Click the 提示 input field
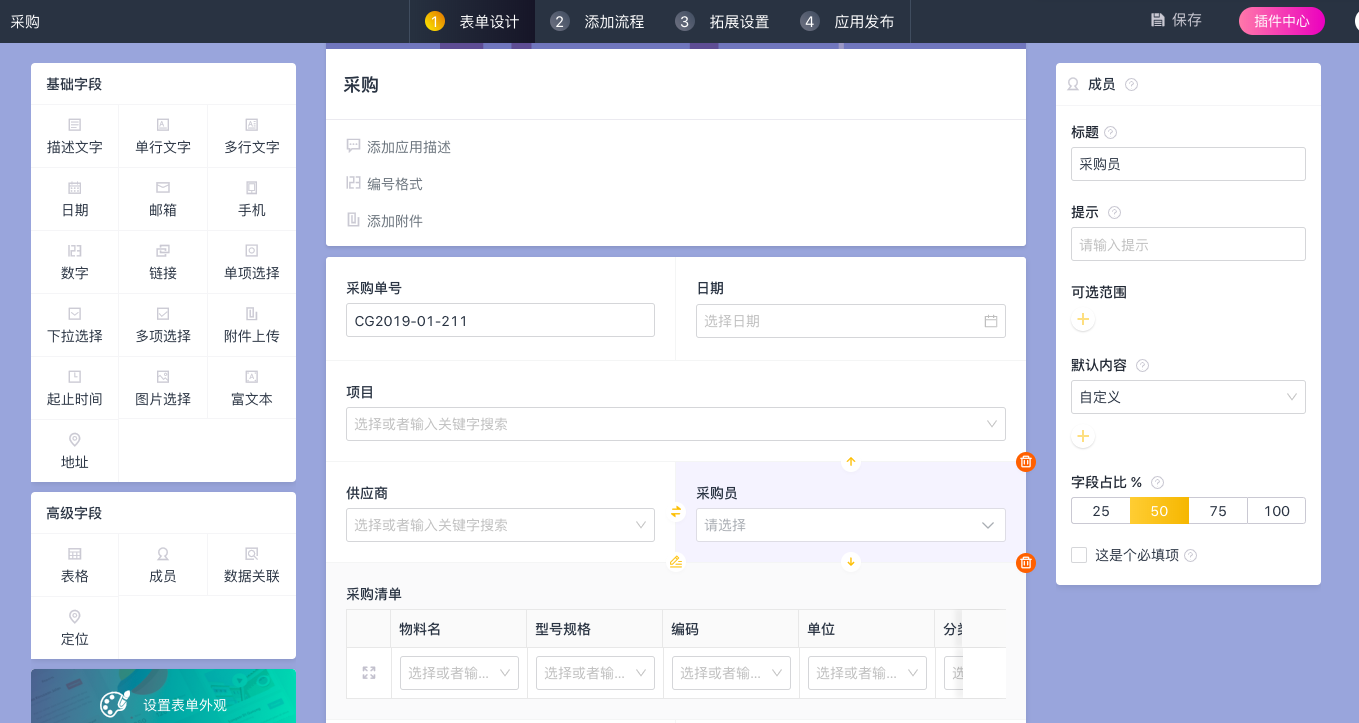Image resolution: width=1359 pixels, height=723 pixels. 1187,244
